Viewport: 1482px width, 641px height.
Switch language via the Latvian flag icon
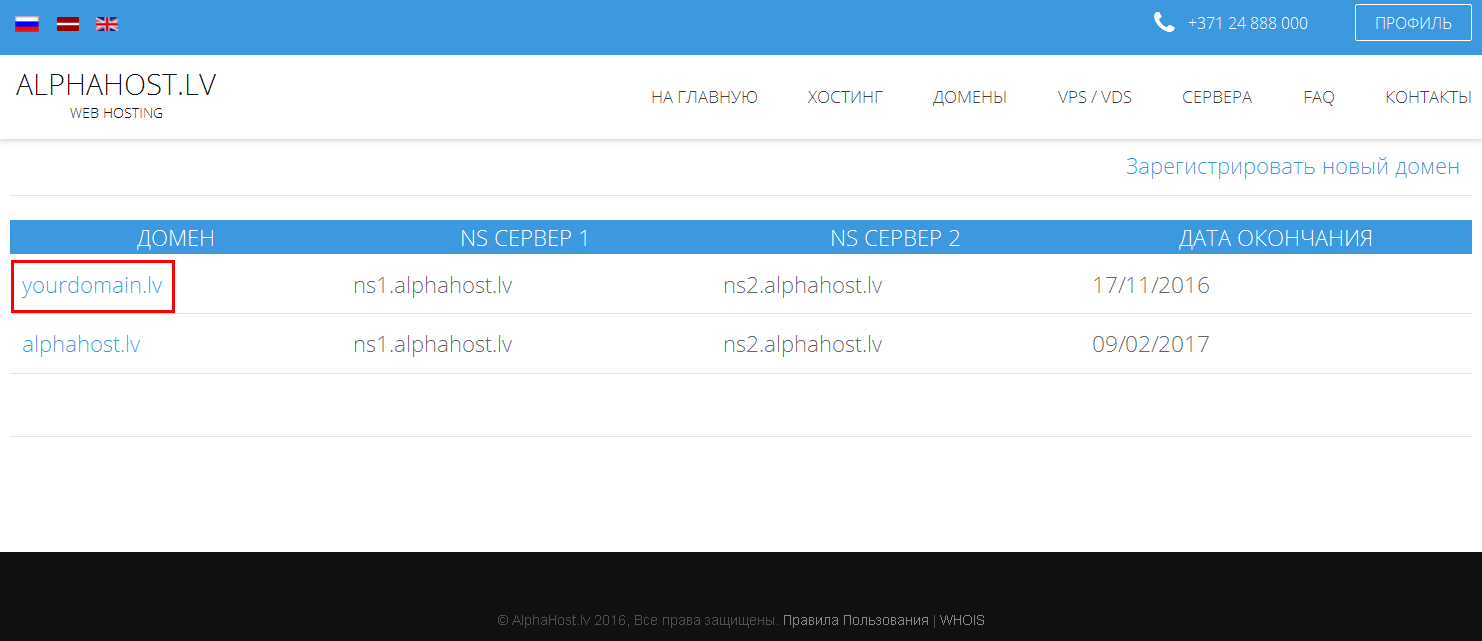pos(68,24)
